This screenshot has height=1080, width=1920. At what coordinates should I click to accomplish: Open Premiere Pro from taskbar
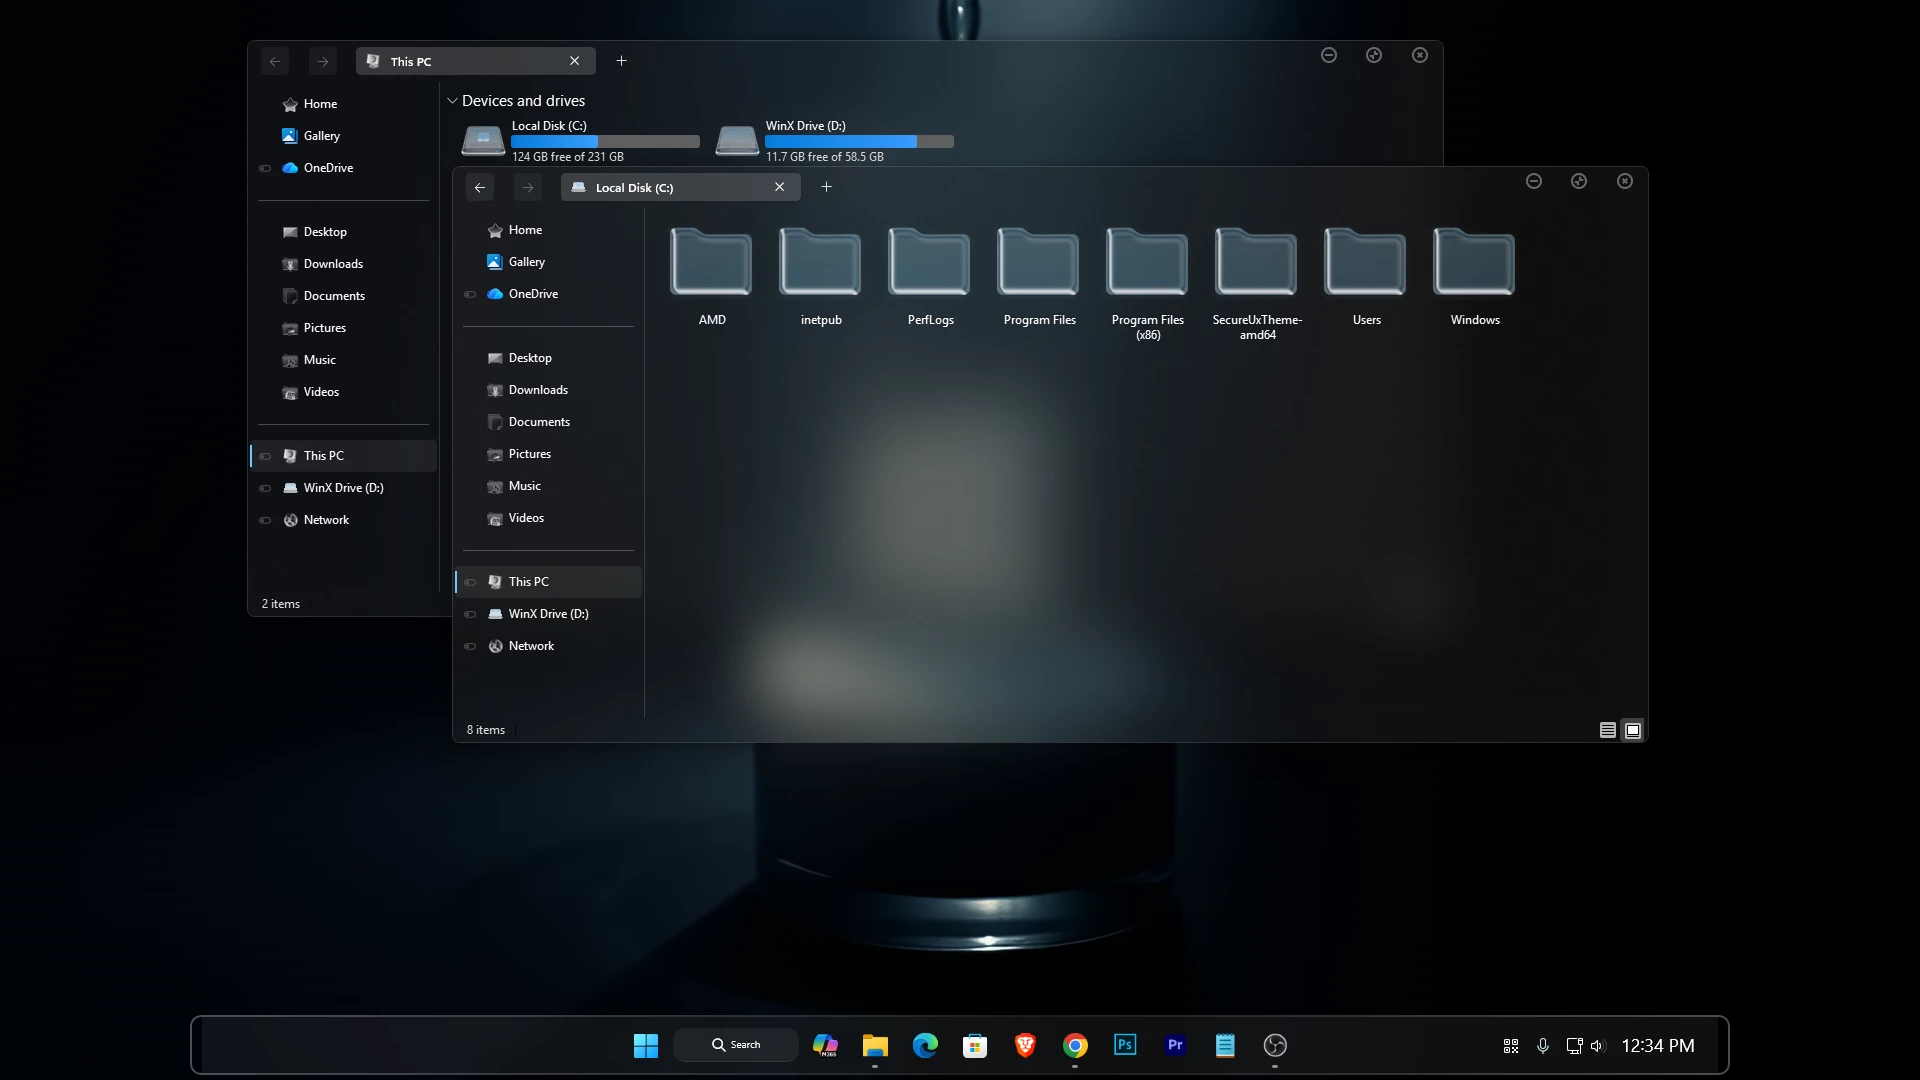[x=1175, y=1045]
